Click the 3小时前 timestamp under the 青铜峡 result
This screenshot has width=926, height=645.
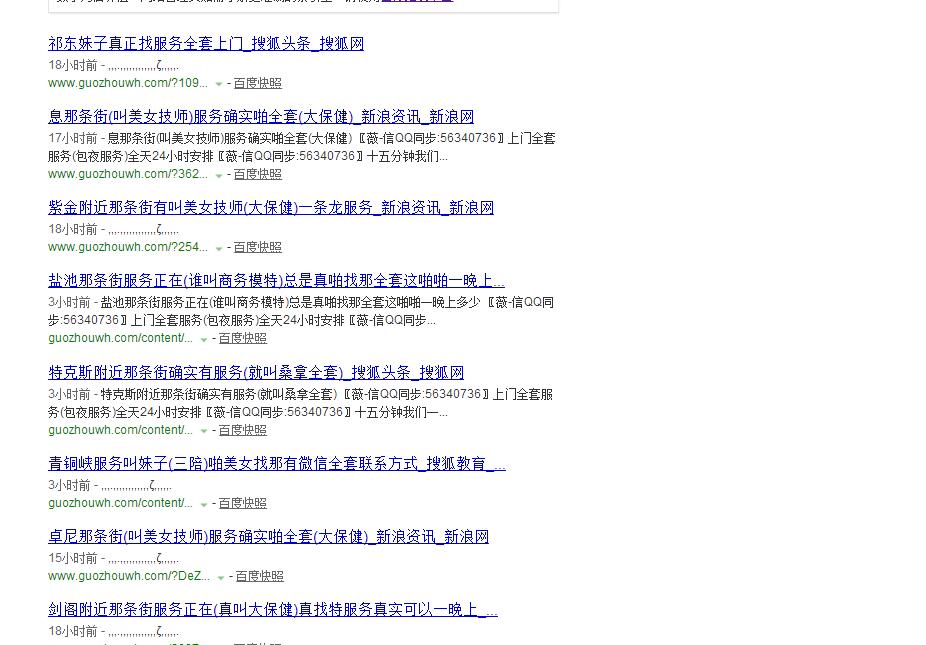point(70,485)
